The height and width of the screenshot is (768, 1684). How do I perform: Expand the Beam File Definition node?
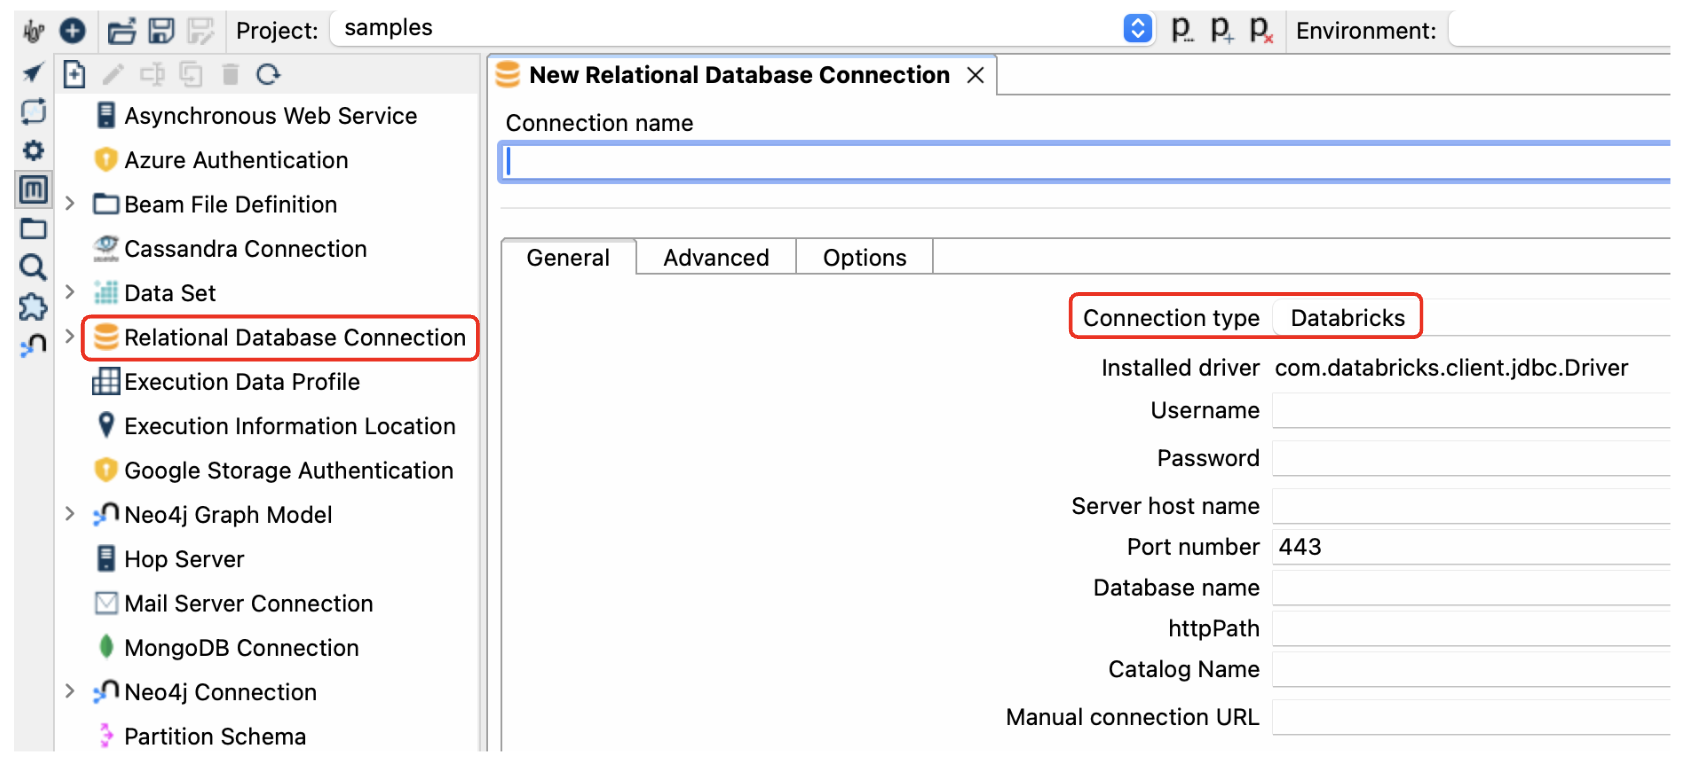point(70,204)
